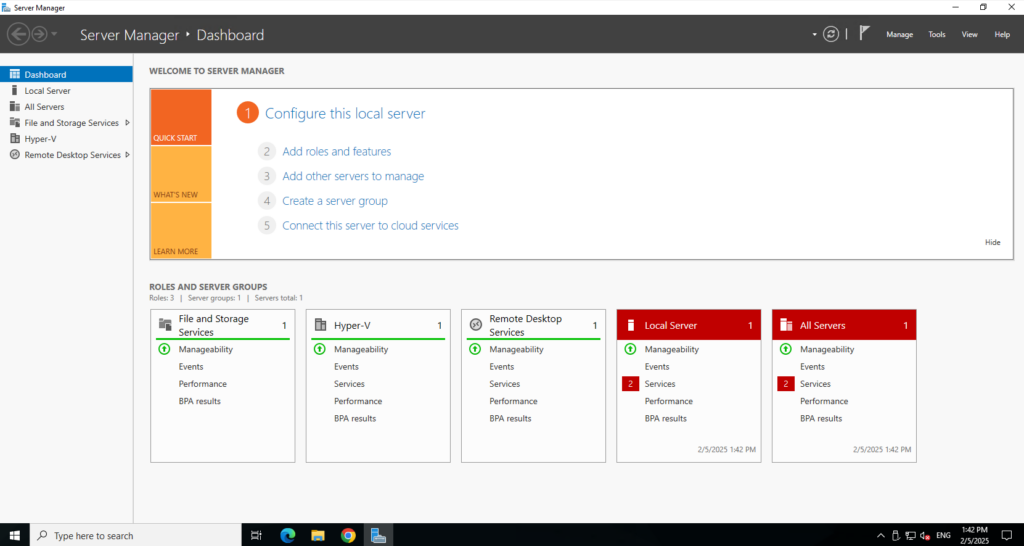The height and width of the screenshot is (546, 1024).
Task: Open the Manage menu
Action: pyautogui.click(x=899, y=34)
